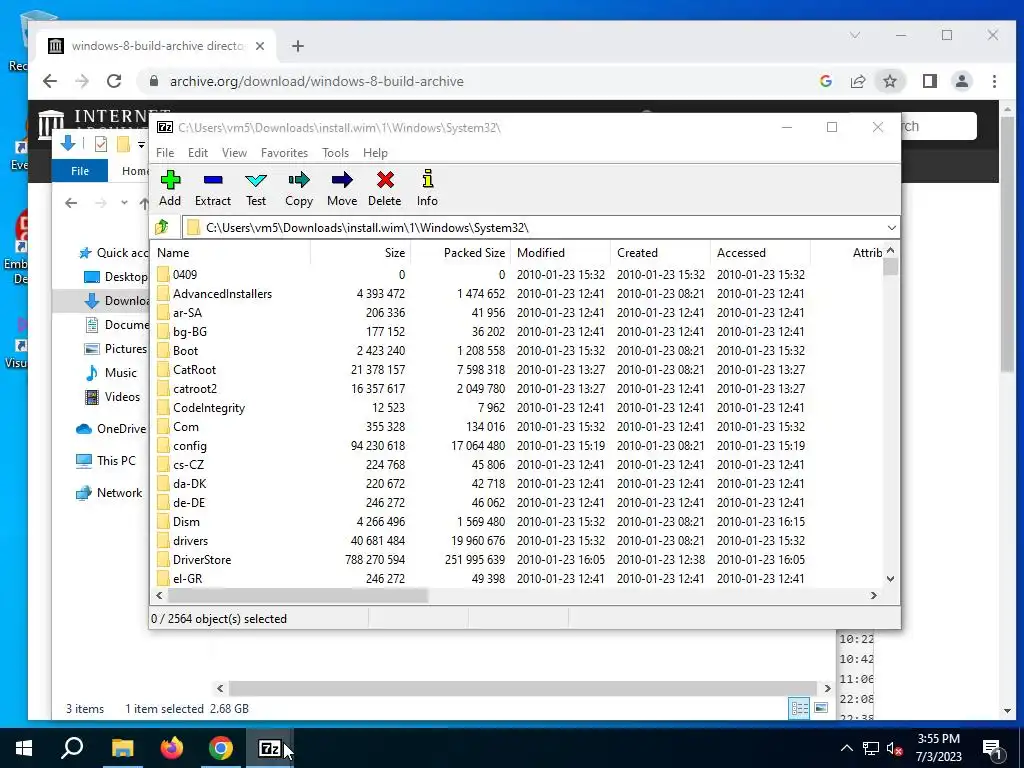Click the muted volume tray icon

[x=895, y=748]
